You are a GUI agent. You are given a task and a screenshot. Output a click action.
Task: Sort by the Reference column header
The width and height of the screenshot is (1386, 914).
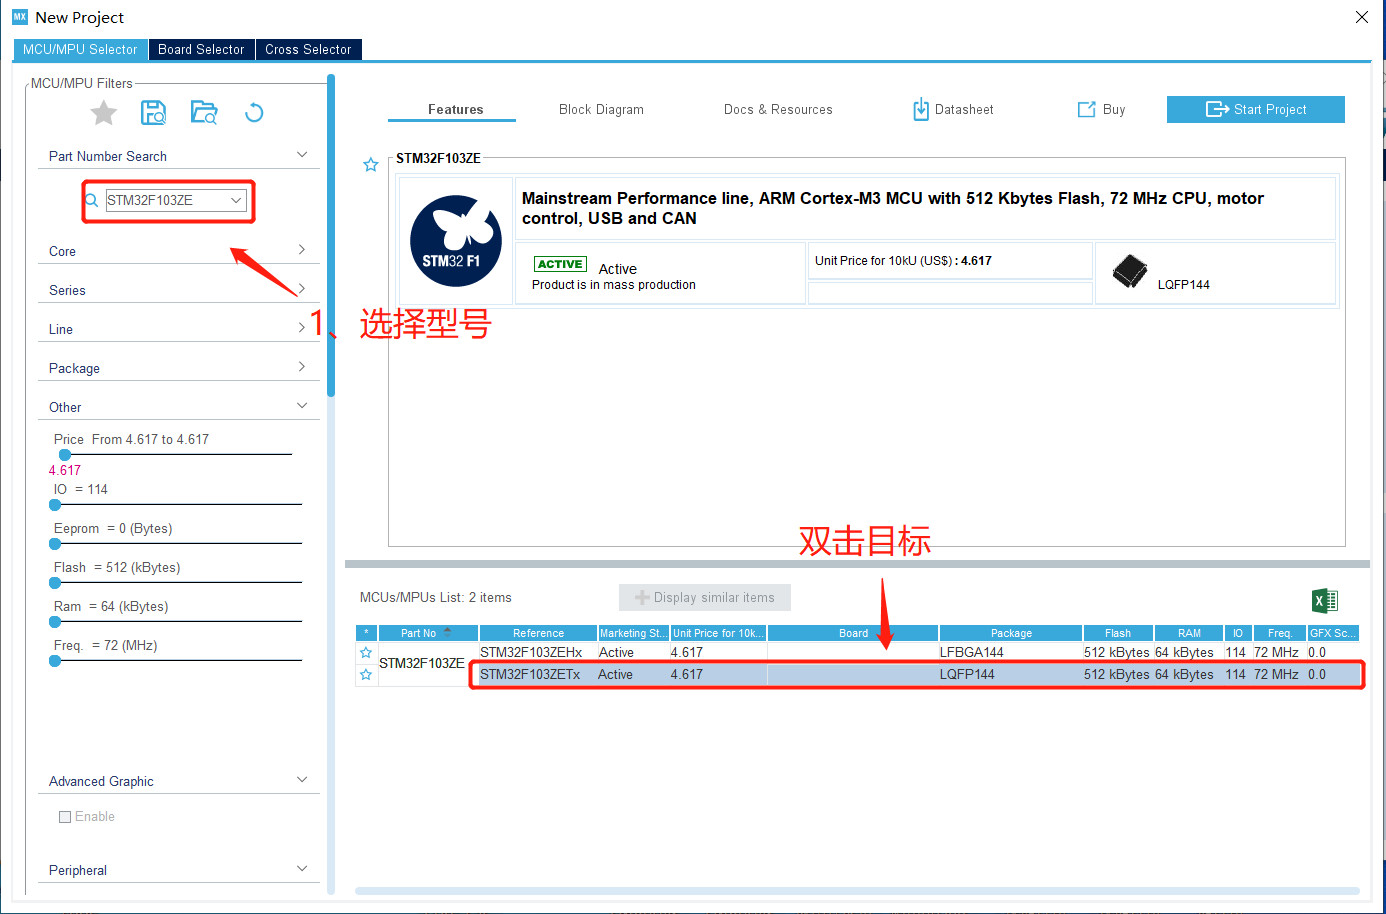click(x=538, y=633)
